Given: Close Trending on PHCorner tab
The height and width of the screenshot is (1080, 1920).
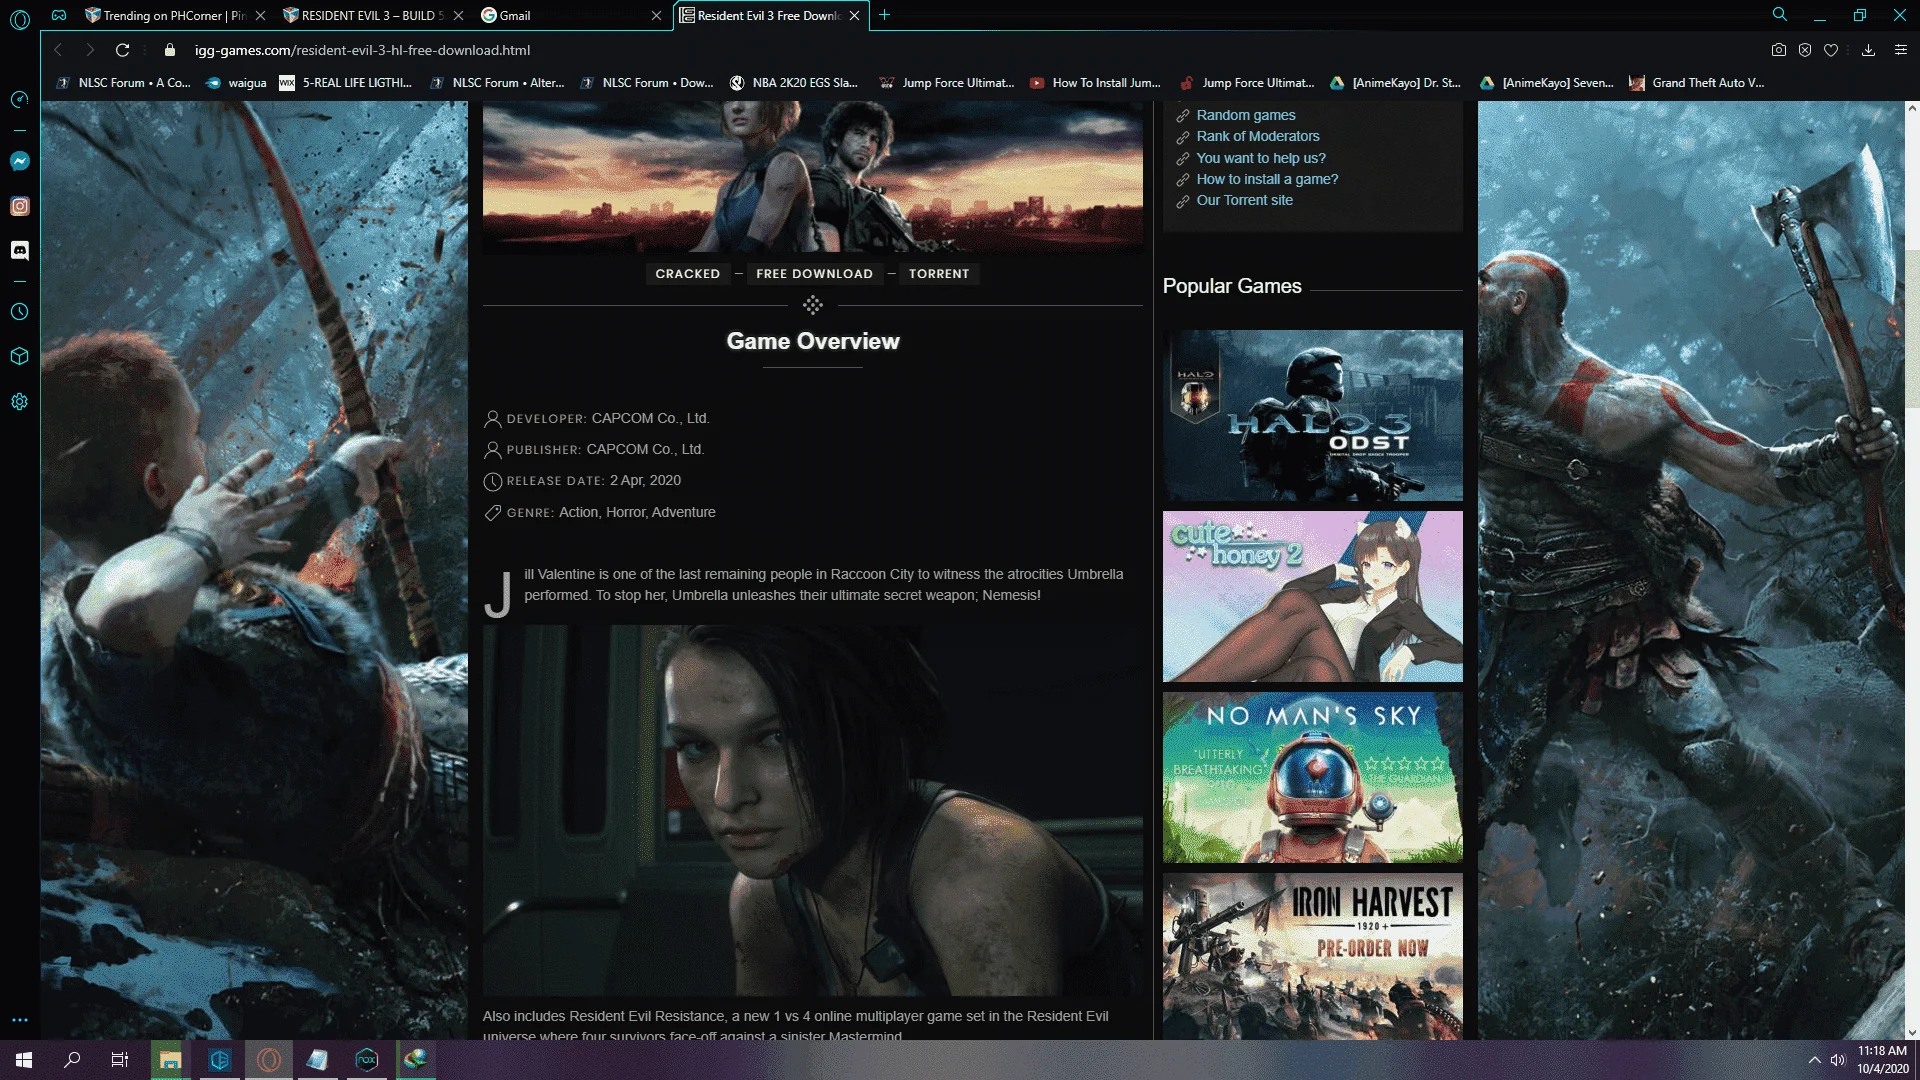Looking at the screenshot, I should (260, 15).
